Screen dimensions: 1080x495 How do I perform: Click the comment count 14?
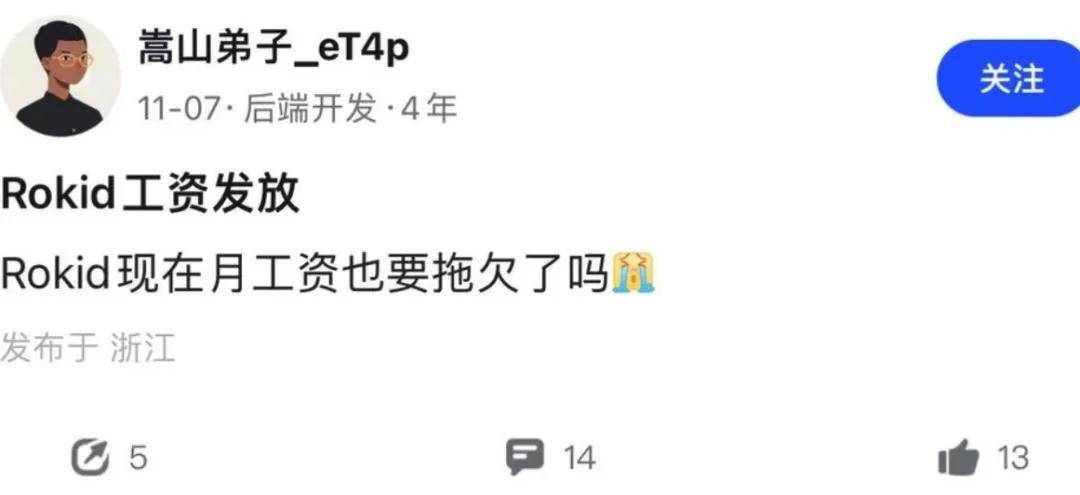580,459
